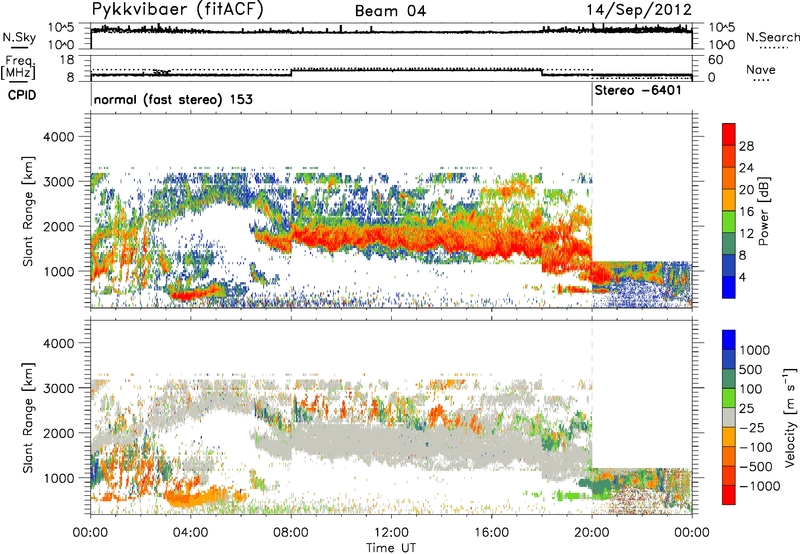Click the 'N.Sky' legend label
800x554 pixels.
coord(19,37)
